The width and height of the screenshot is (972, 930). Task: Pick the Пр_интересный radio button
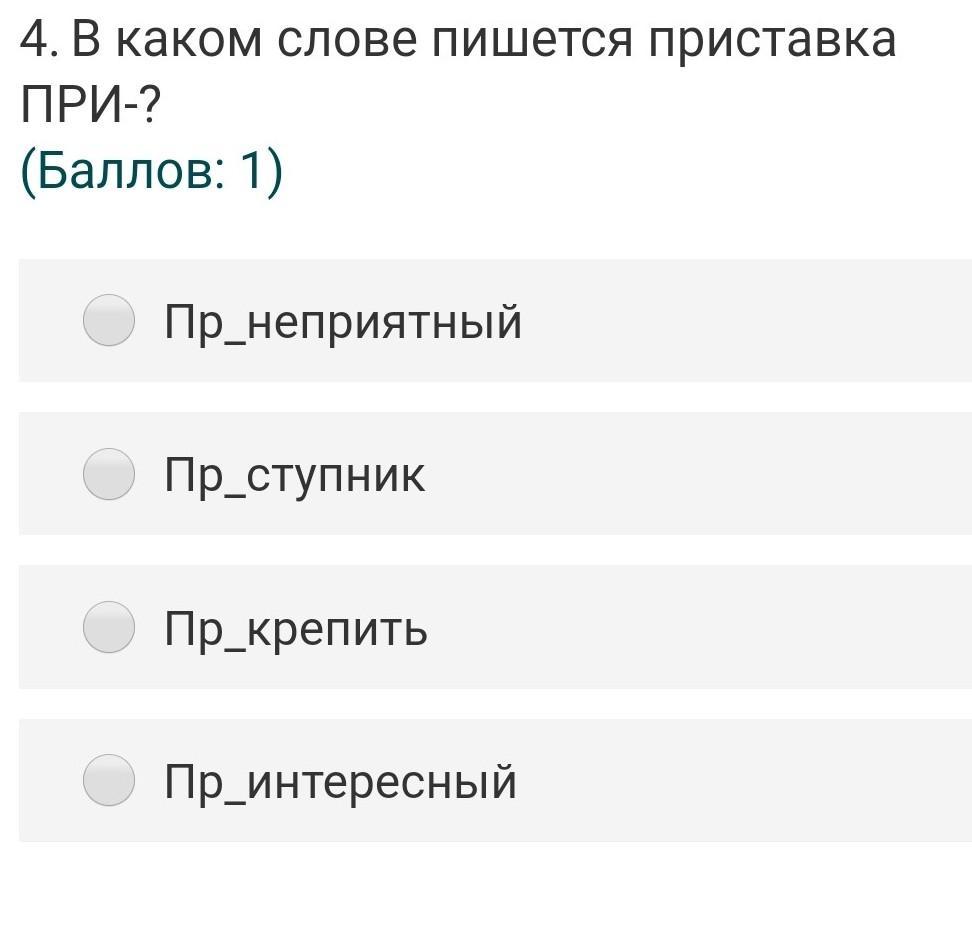[108, 780]
